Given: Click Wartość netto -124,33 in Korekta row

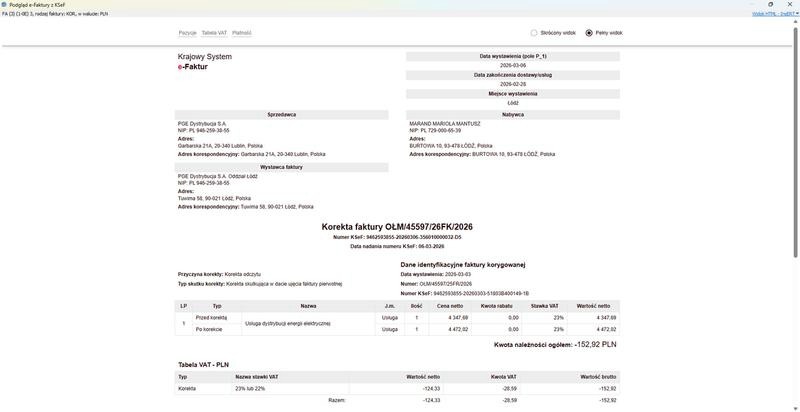Looking at the screenshot, I should point(432,389).
